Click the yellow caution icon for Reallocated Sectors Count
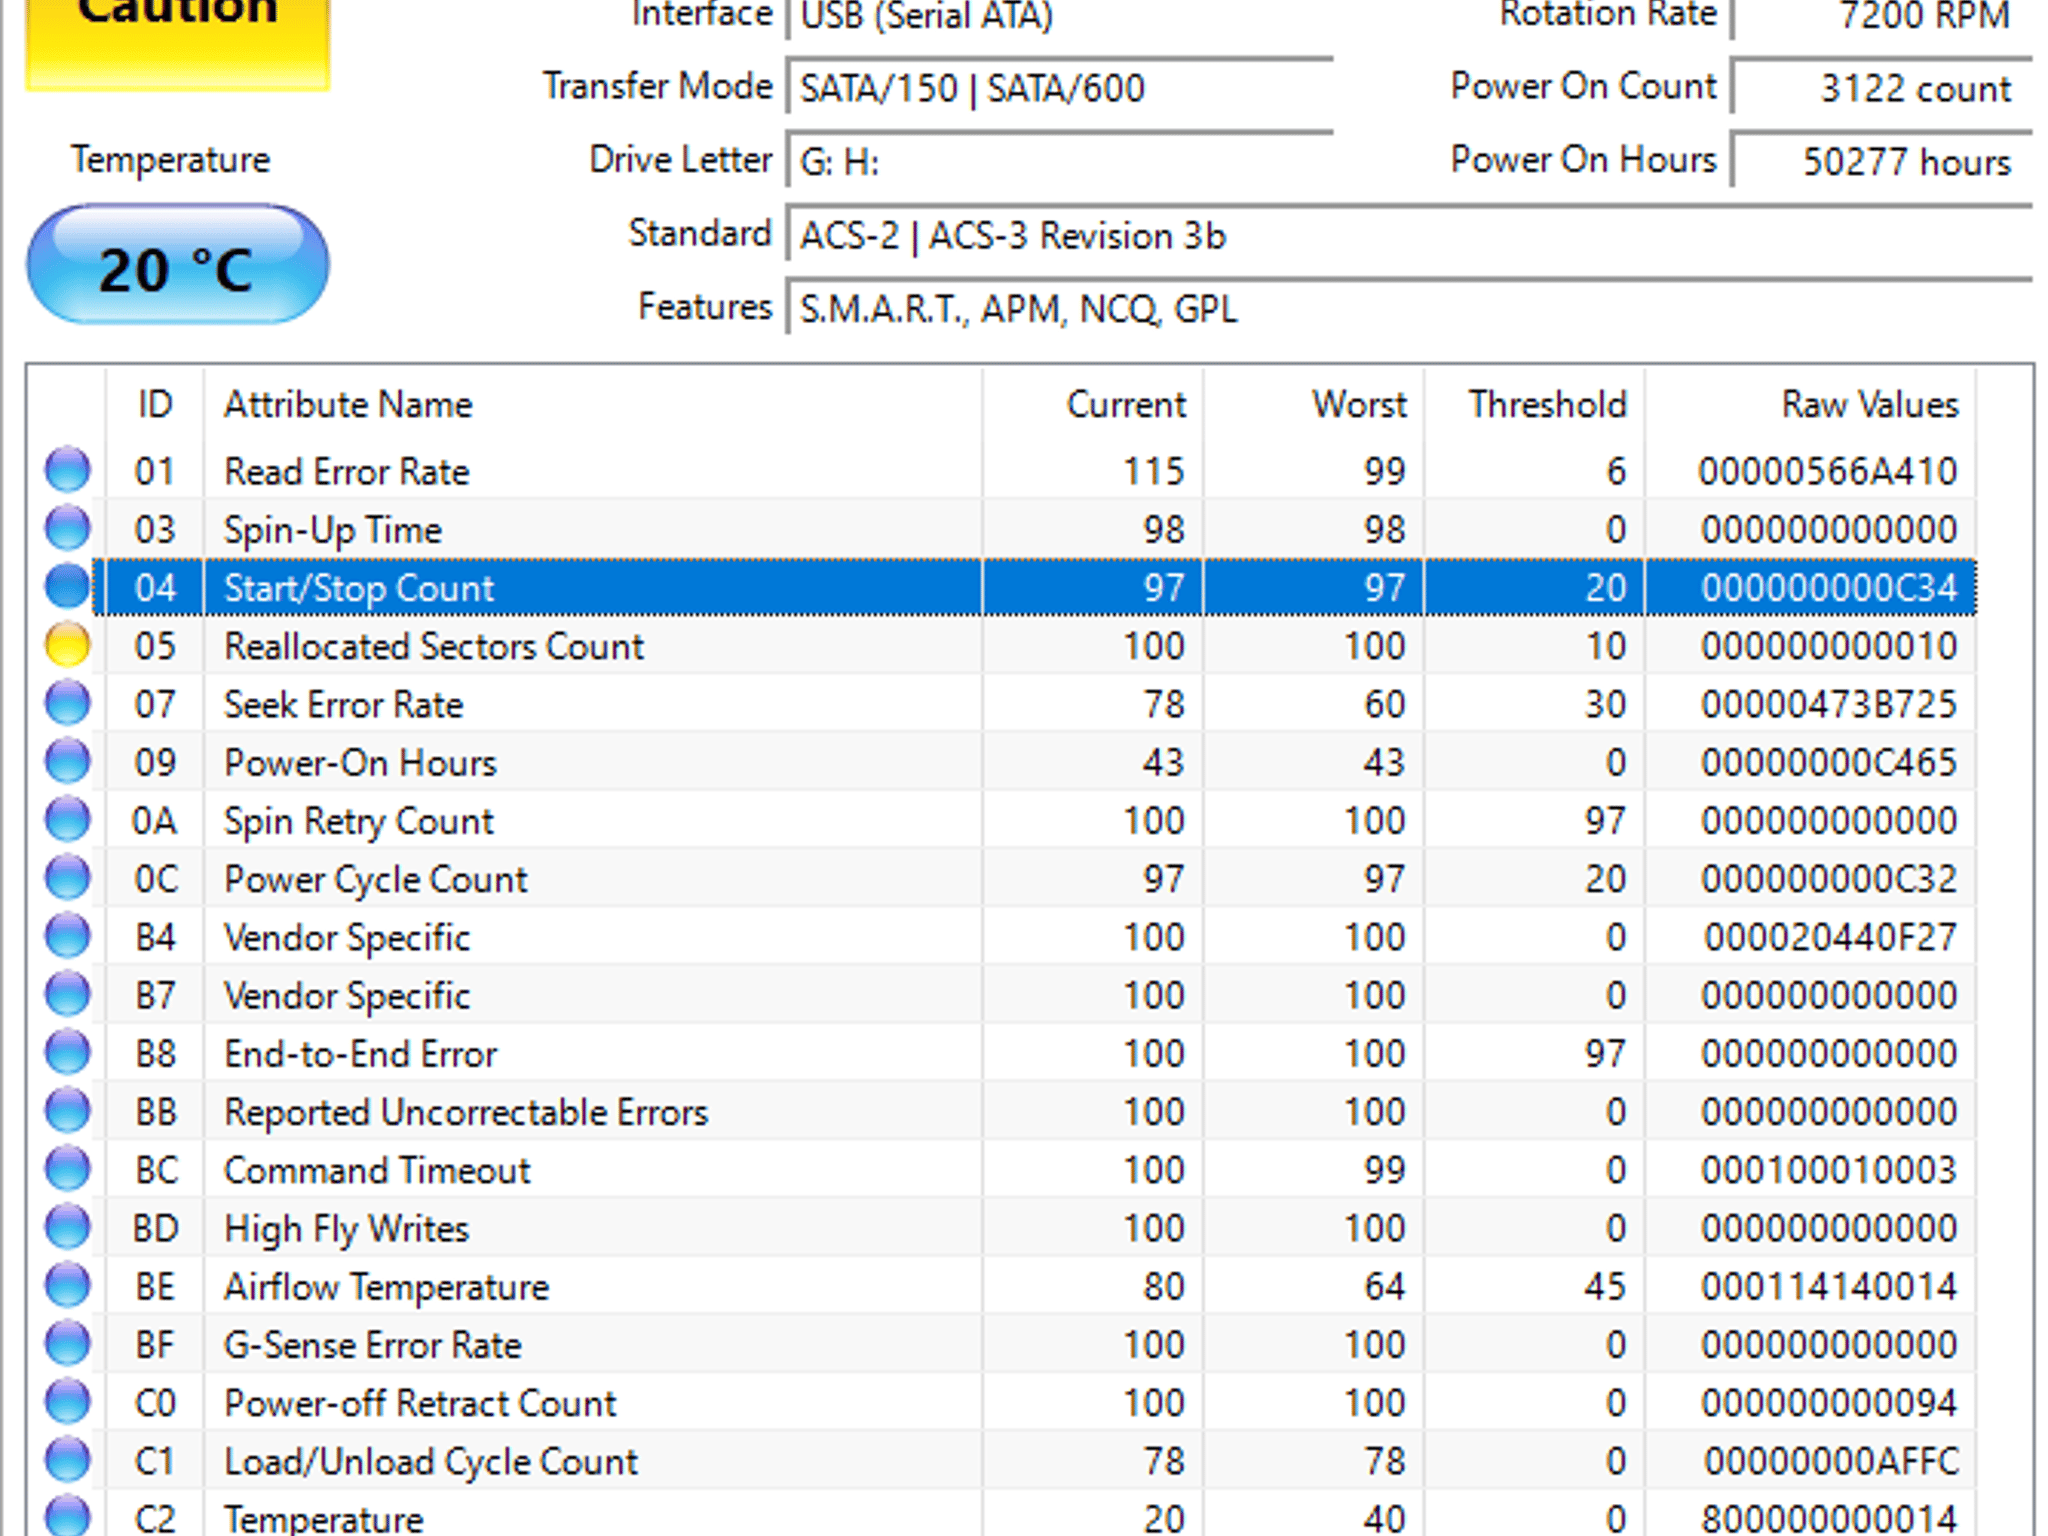Screen dimensions: 2048x1536 click(68, 645)
